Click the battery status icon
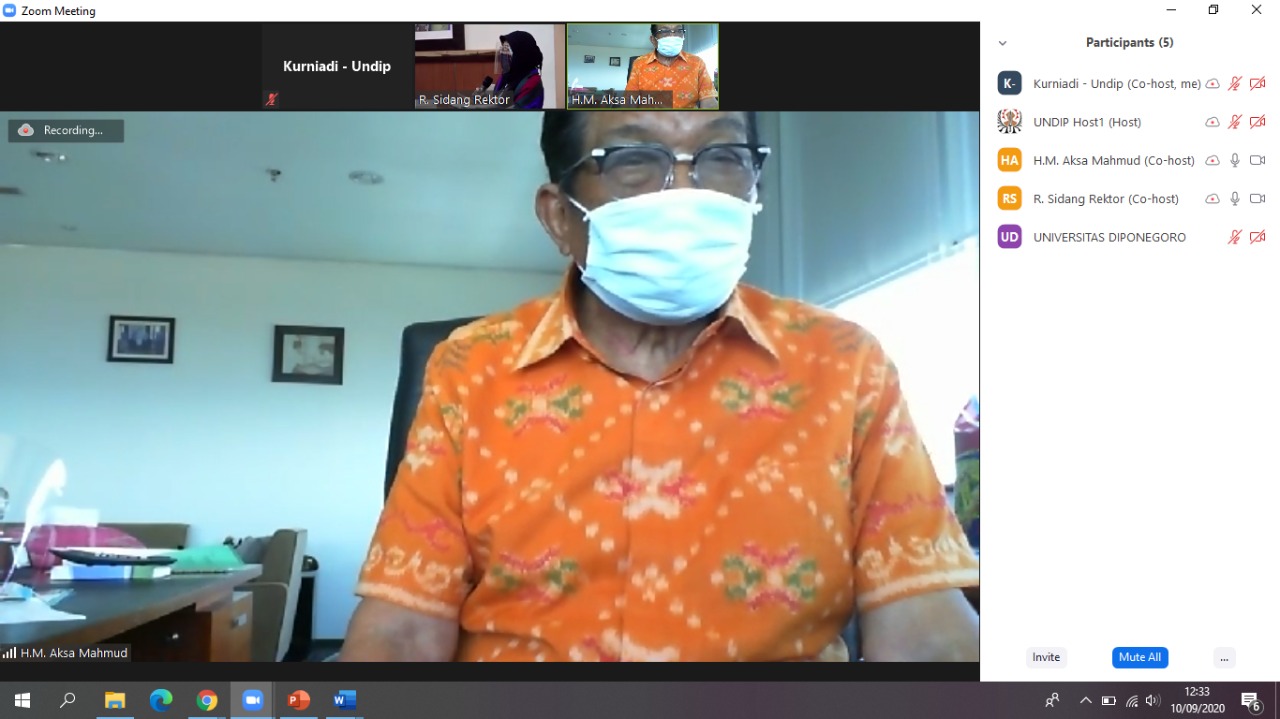The height and width of the screenshot is (719, 1280). [1109, 700]
